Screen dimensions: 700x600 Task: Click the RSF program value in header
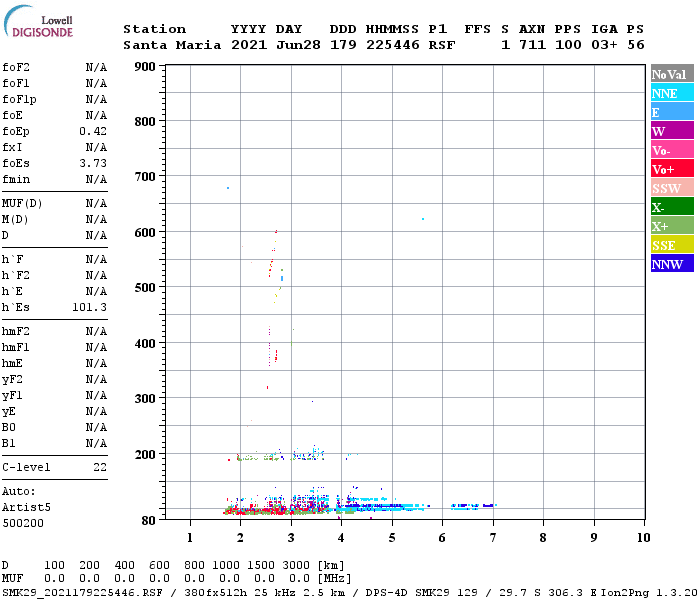(x=442, y=45)
